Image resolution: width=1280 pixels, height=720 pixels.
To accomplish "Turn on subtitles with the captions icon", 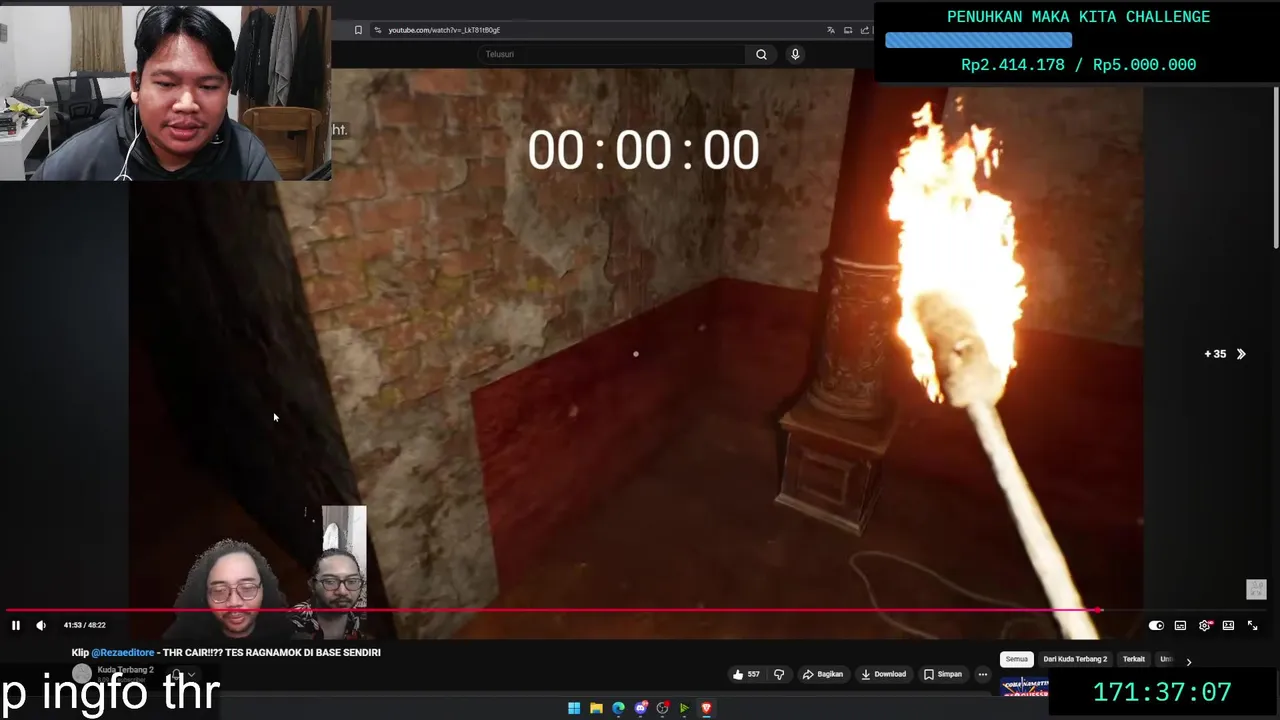I will pyautogui.click(x=1180, y=625).
